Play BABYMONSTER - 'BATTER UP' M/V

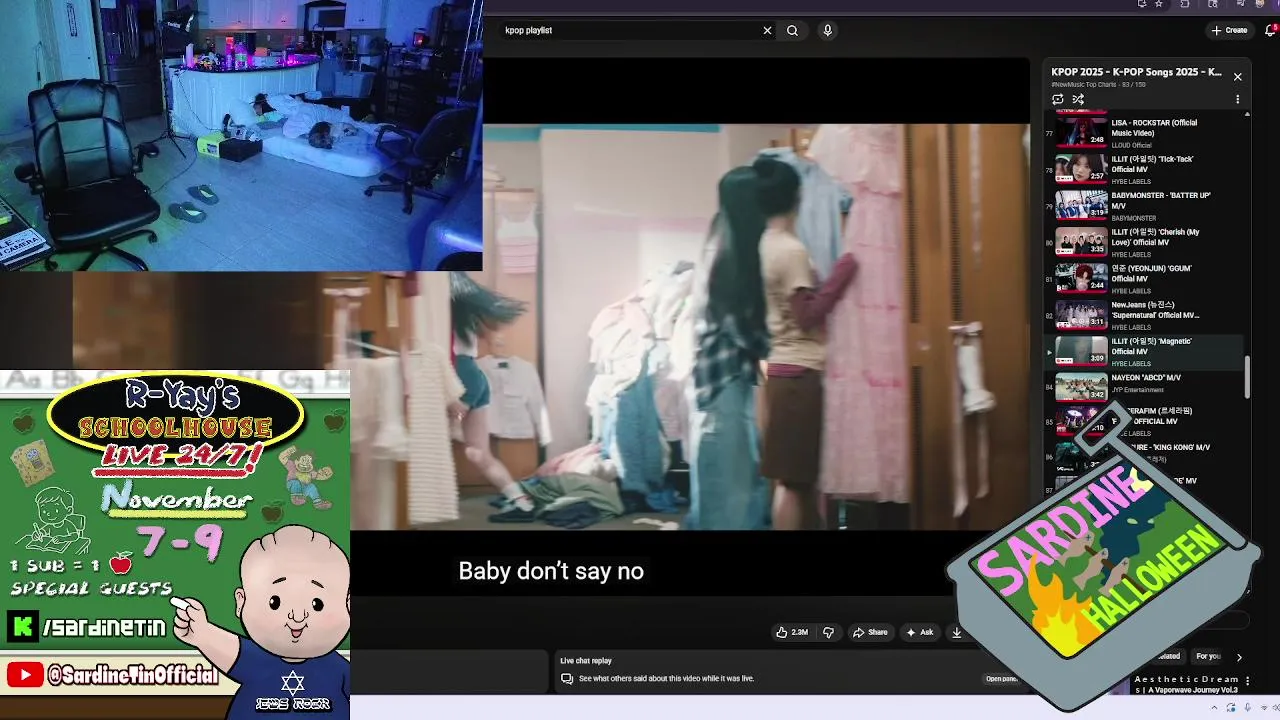click(x=1145, y=205)
